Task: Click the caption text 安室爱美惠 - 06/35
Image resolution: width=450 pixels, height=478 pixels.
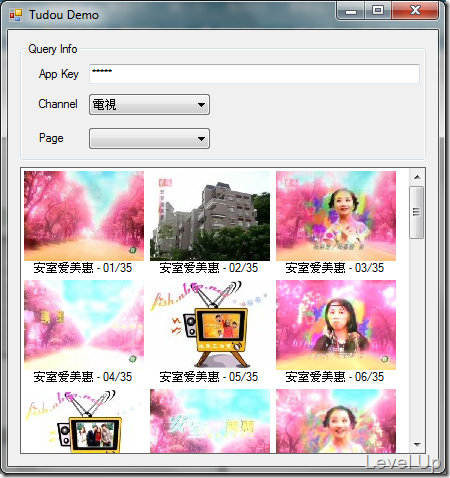Action: [335, 377]
